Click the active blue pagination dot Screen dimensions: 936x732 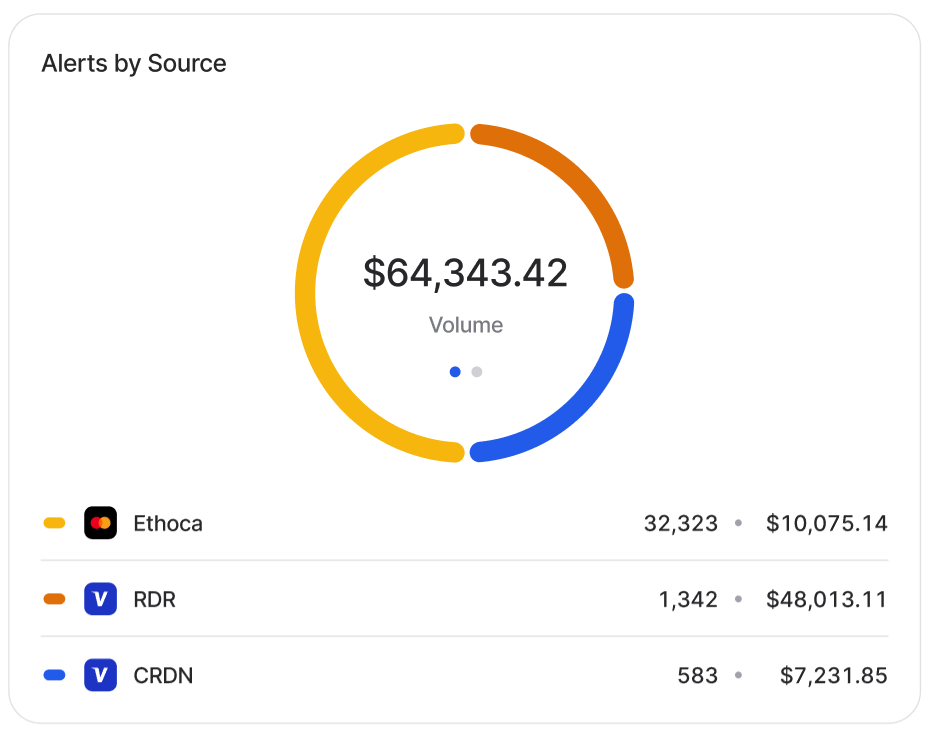pyautogui.click(x=455, y=372)
